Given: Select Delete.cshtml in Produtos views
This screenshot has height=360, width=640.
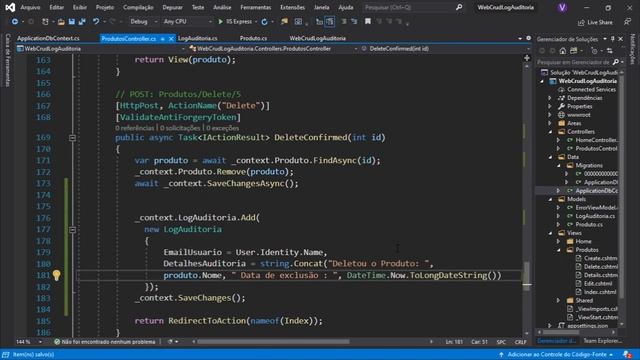Looking at the screenshot, I should [600, 267].
